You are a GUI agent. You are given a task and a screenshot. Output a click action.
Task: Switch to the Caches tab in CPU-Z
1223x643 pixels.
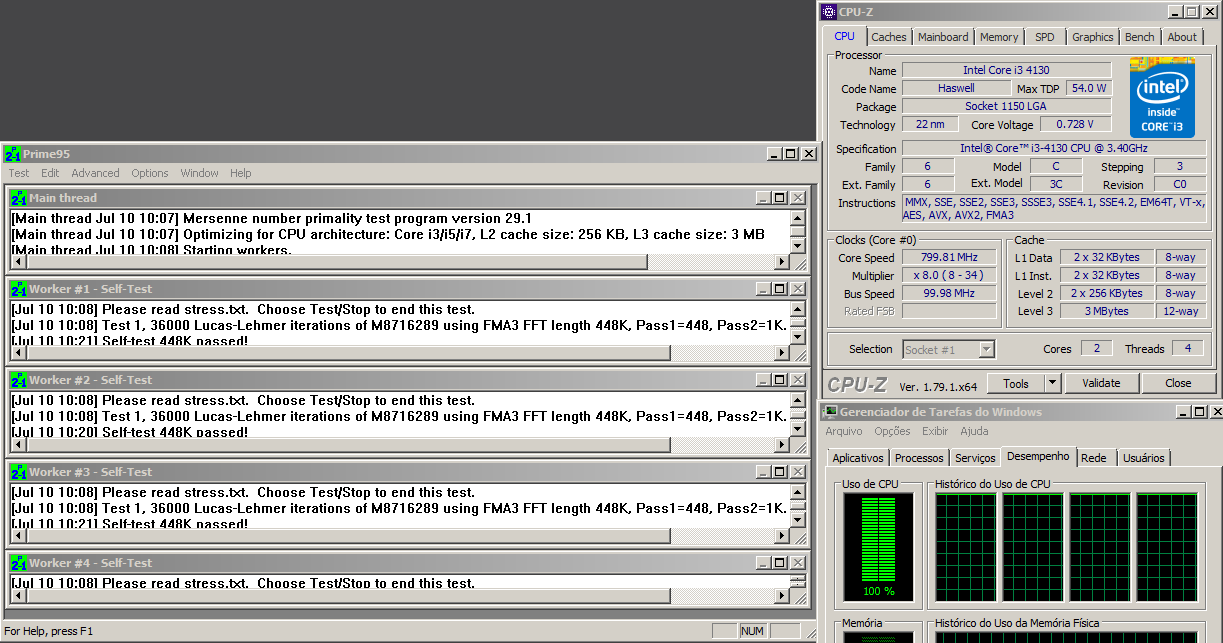888,37
